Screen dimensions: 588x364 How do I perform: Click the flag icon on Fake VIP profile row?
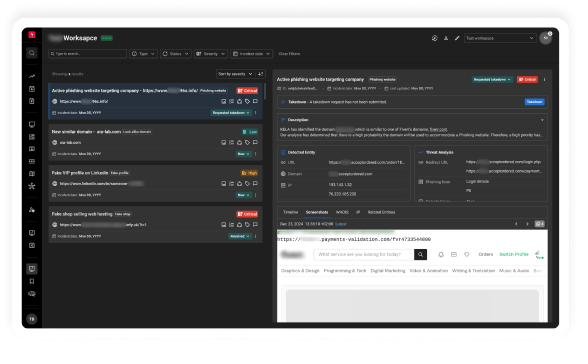pyautogui.click(x=255, y=184)
